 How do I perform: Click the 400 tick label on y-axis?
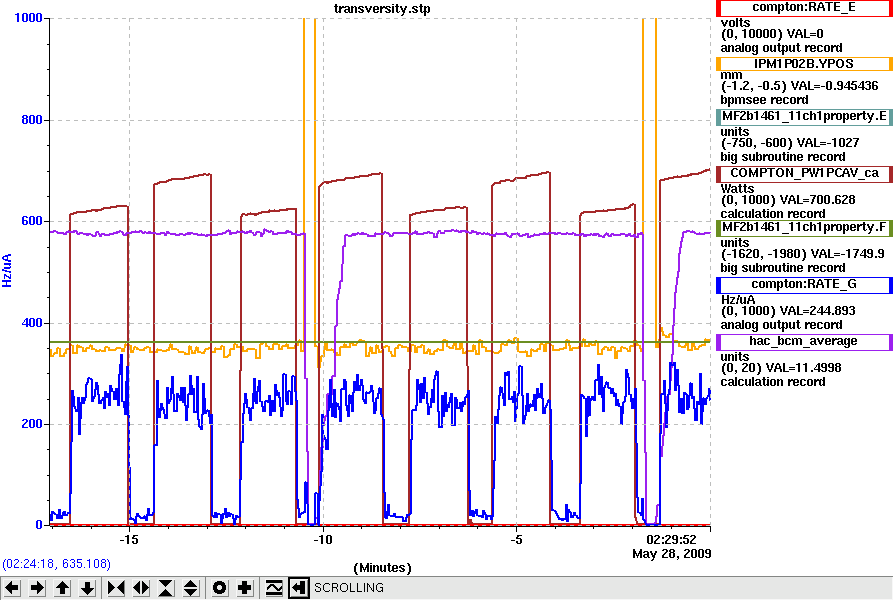(32, 323)
